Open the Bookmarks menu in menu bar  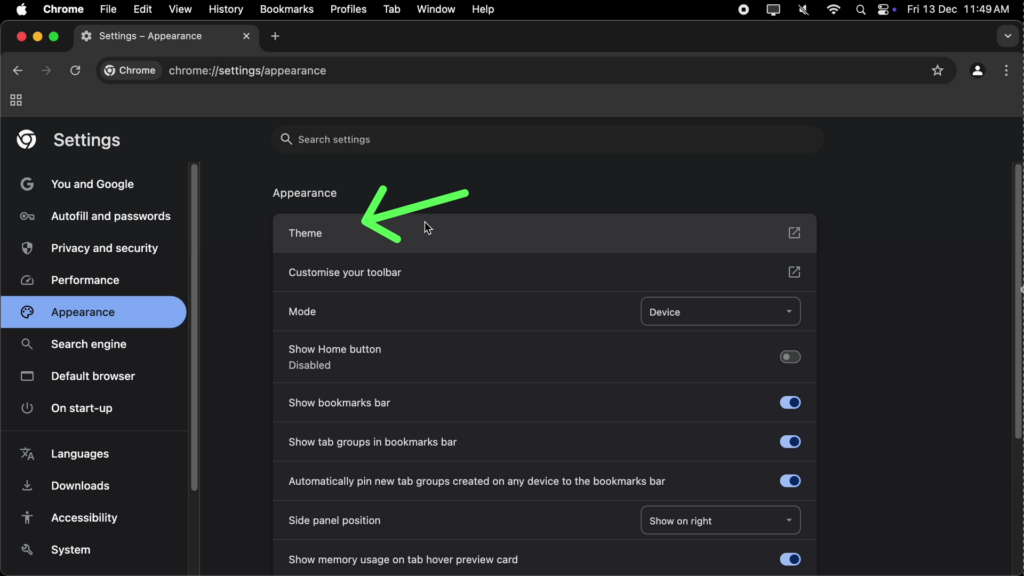(x=287, y=9)
